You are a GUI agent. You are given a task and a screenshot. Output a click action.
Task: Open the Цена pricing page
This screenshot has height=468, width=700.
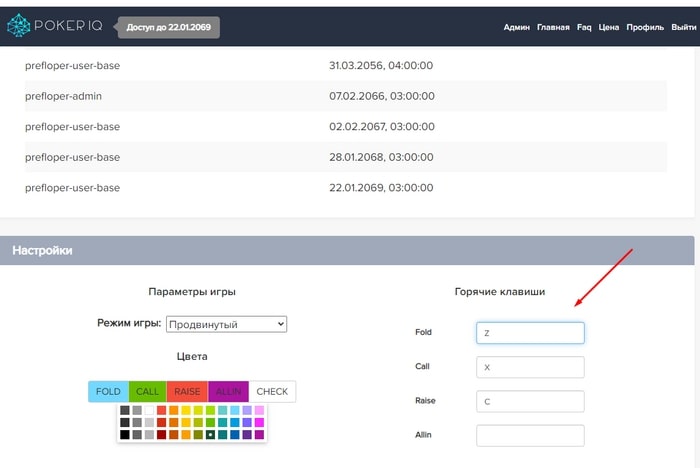pyautogui.click(x=608, y=27)
